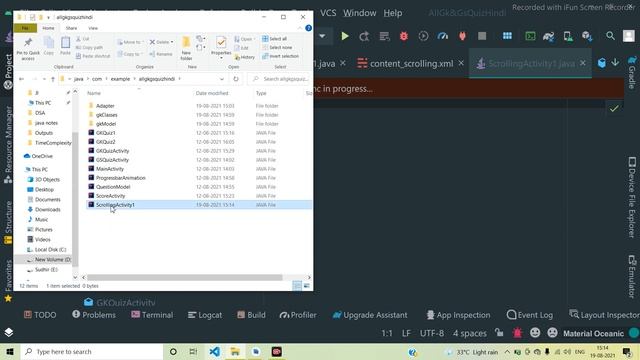Open File Explorer from taskbar
The height and width of the screenshot is (360, 640).
[x=235, y=351]
